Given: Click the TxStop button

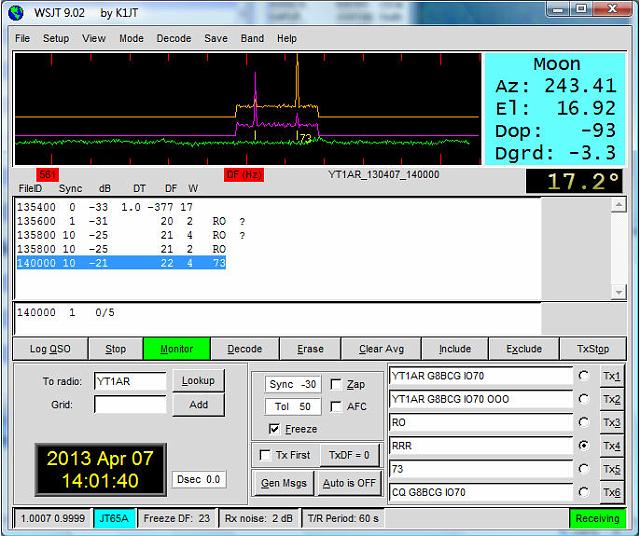Looking at the screenshot, I should (593, 349).
